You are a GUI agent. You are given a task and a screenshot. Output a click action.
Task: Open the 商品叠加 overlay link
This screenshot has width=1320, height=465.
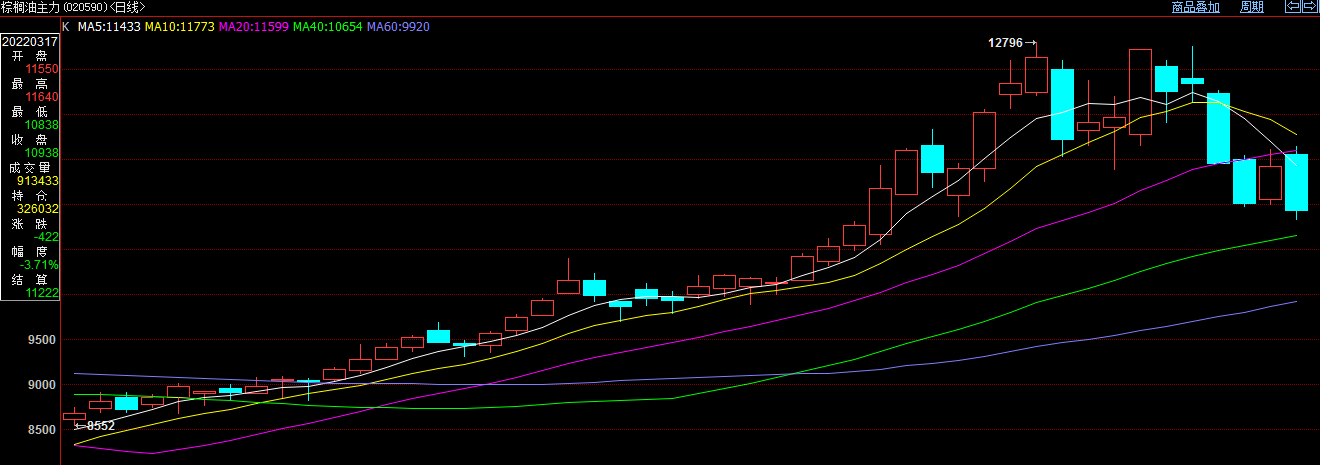[1195, 7]
